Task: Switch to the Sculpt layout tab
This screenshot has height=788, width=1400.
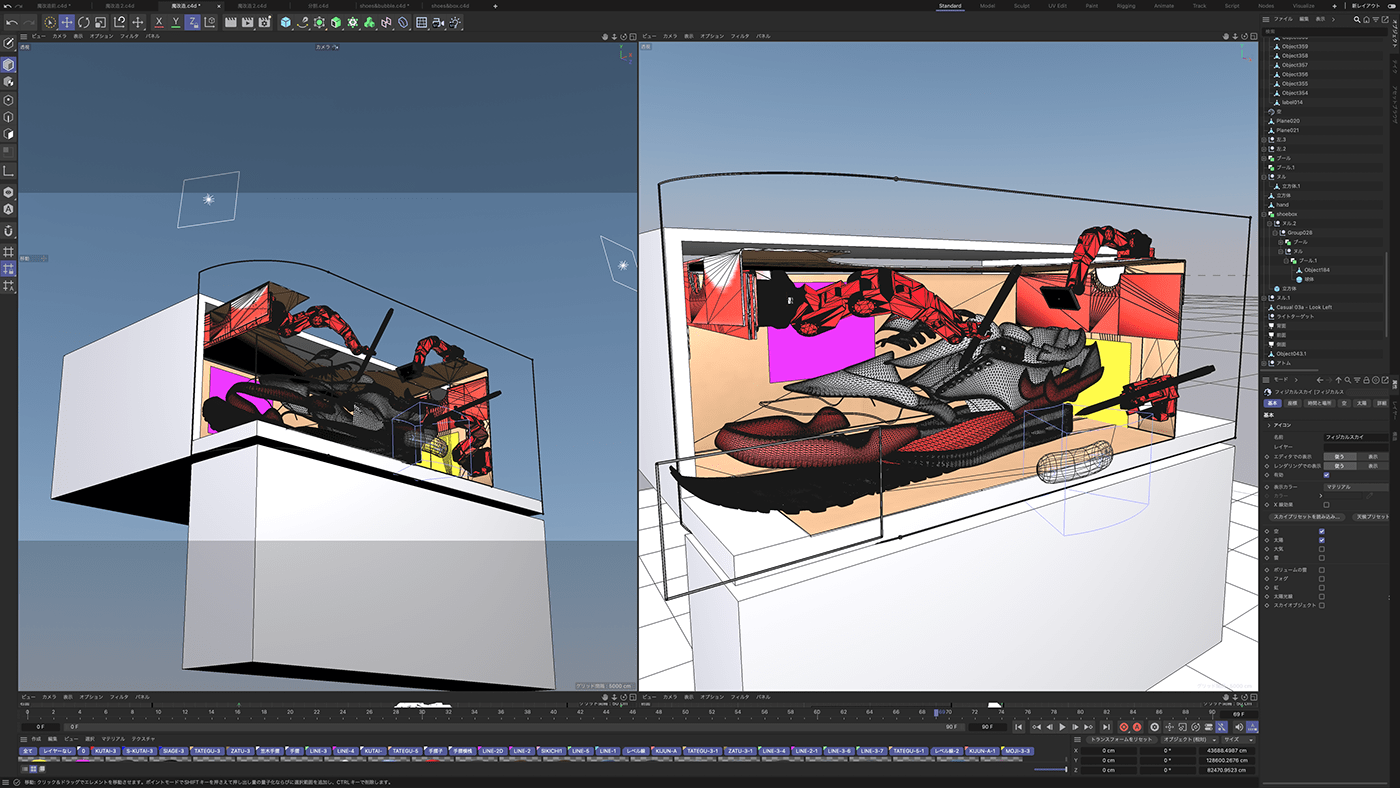Action: click(x=1021, y=5)
